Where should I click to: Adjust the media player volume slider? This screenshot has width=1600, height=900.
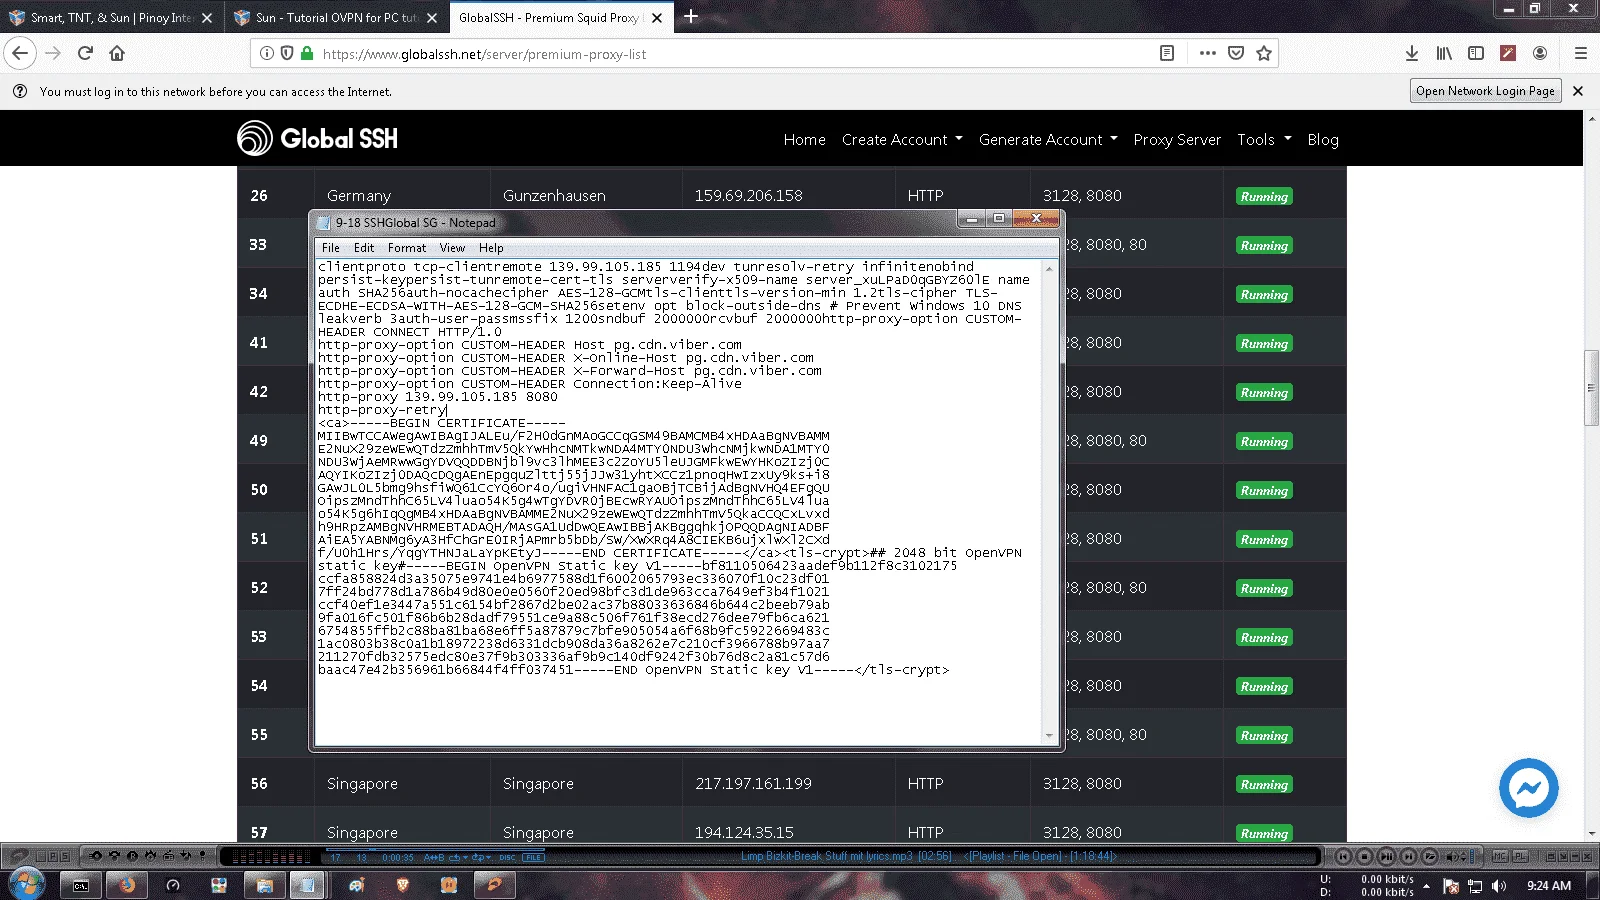[x=1472, y=856]
